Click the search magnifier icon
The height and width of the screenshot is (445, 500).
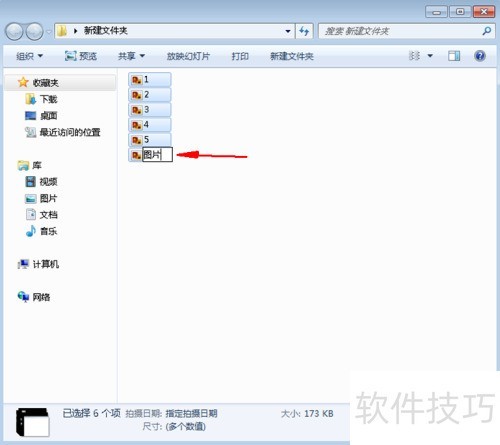(487, 31)
